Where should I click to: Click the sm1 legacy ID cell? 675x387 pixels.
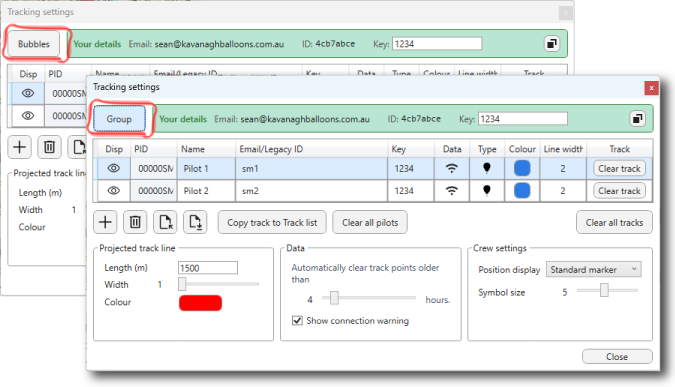click(312, 168)
